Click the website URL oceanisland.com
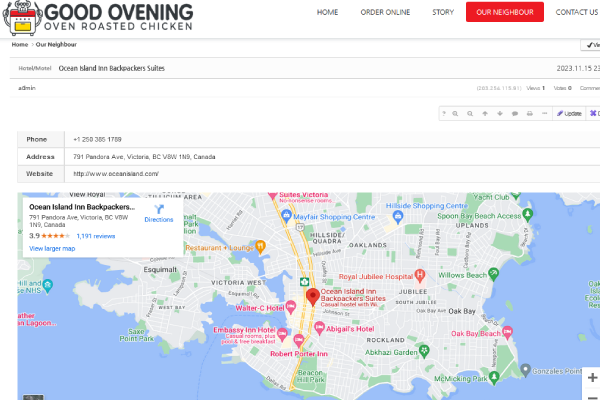The image size is (600, 400). click(116, 174)
